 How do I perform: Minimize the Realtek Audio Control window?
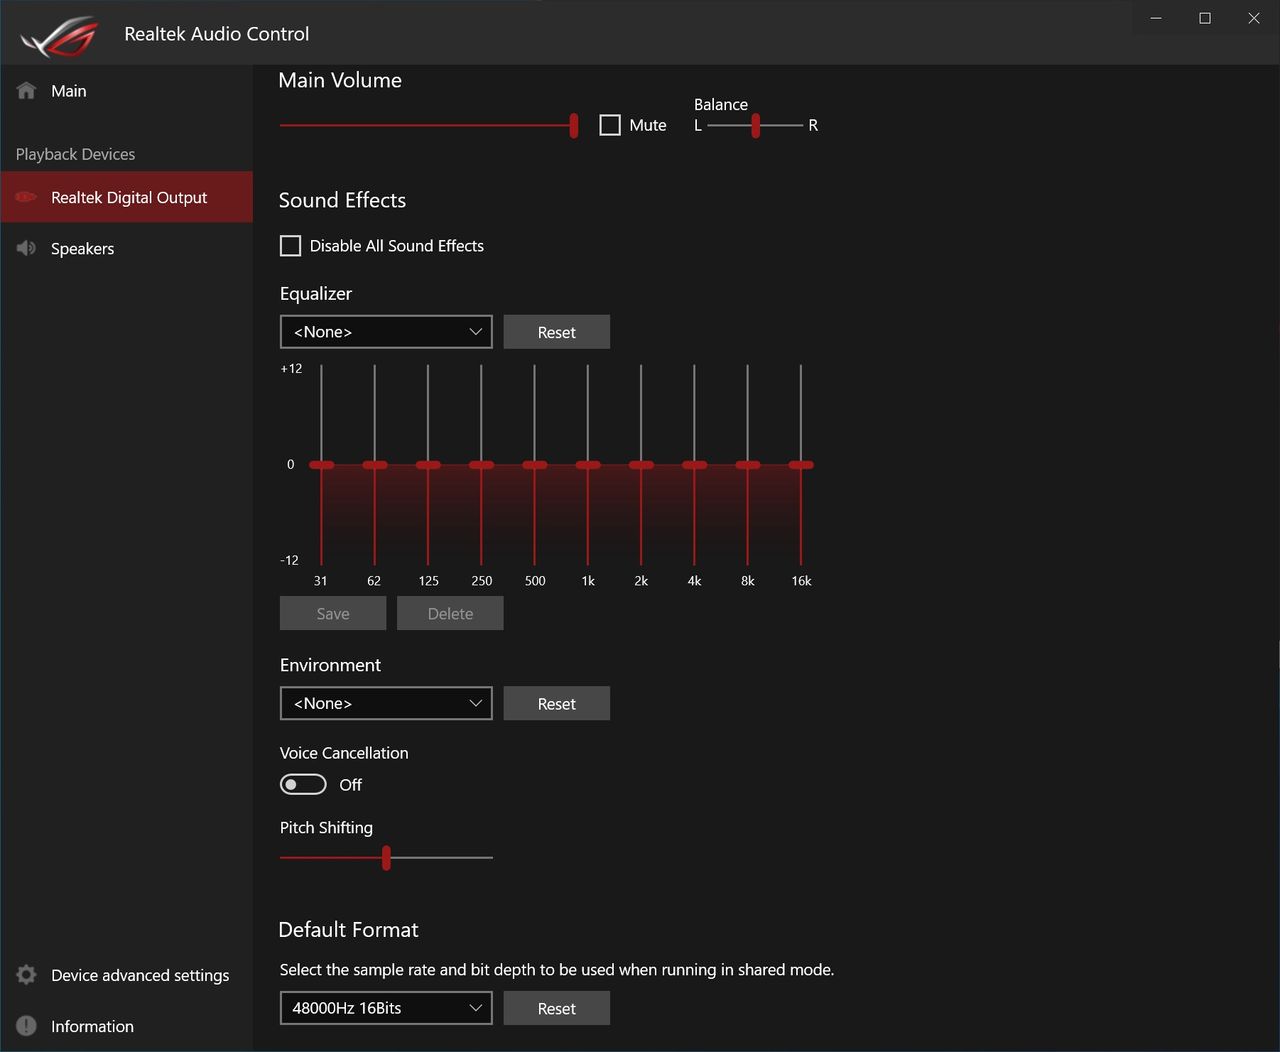click(1156, 18)
